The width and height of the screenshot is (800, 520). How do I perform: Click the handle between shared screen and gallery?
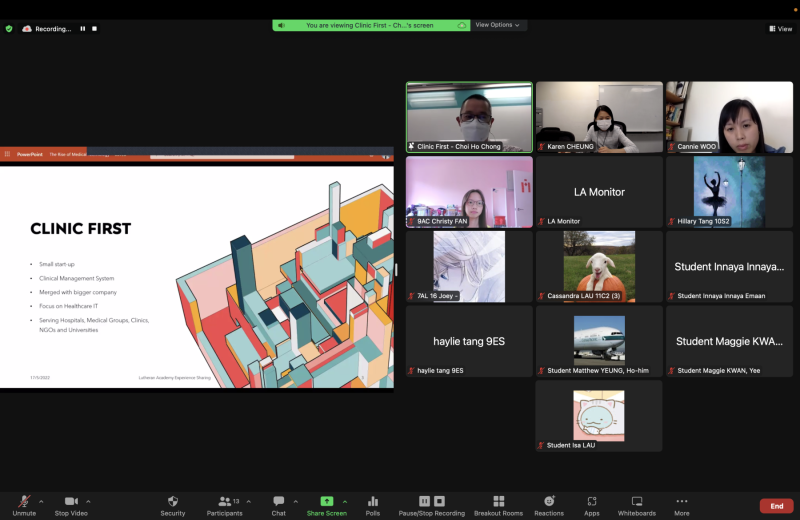[x=396, y=269]
